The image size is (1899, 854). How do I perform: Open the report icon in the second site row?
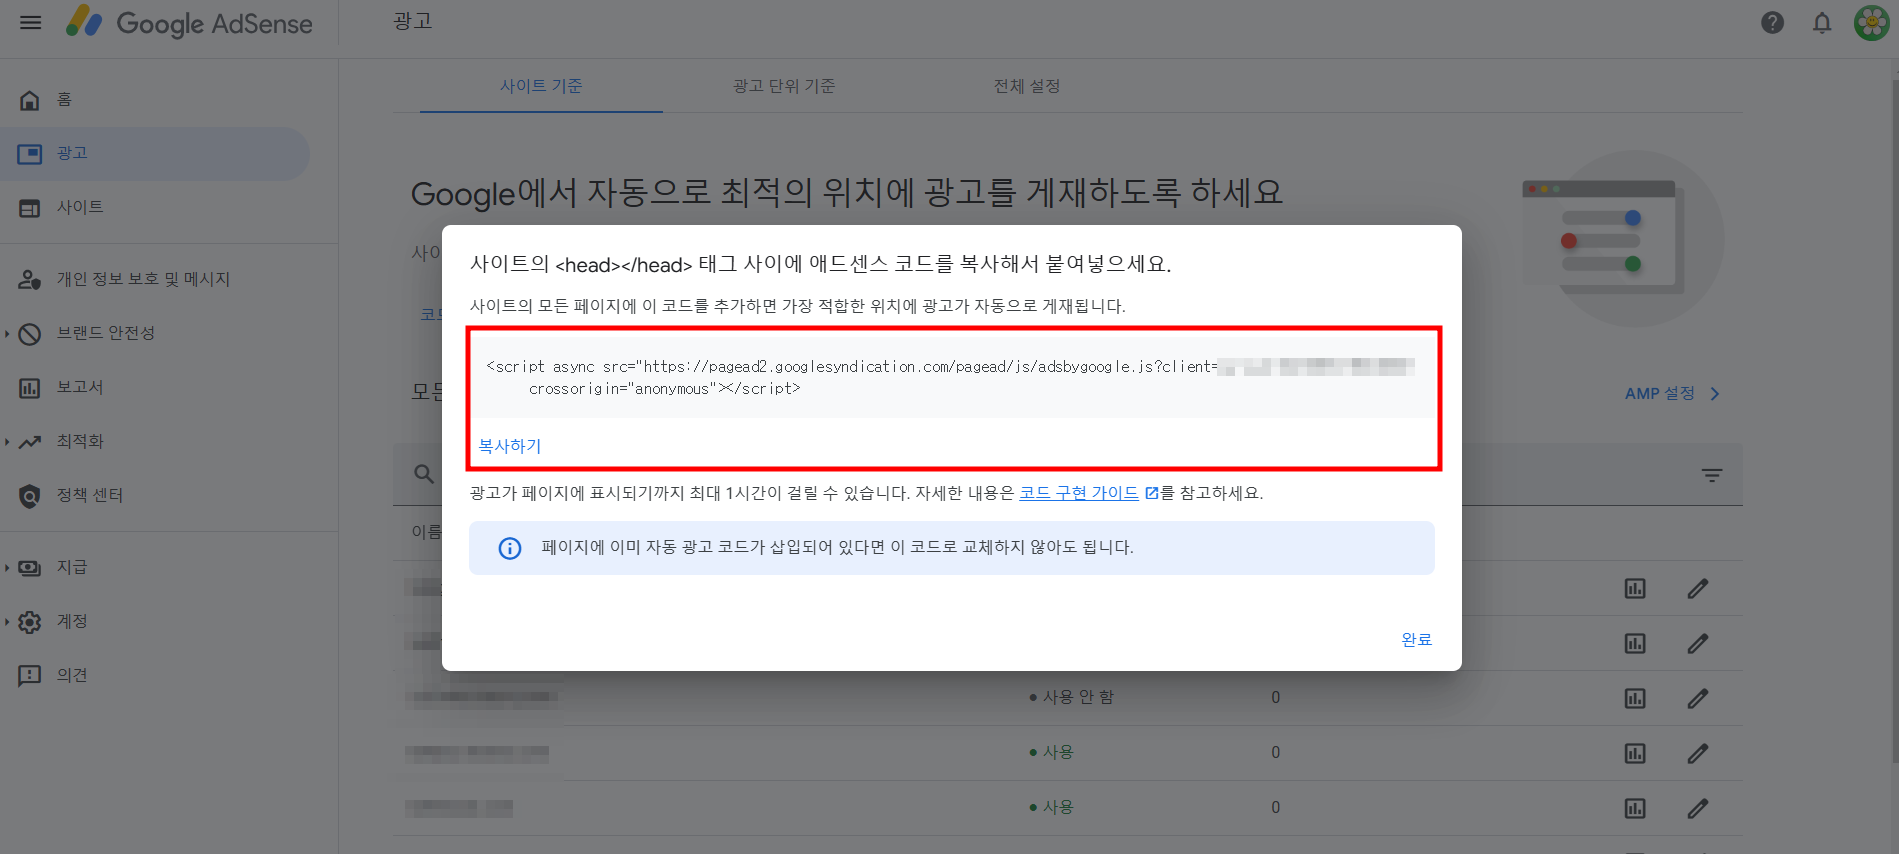coord(1635,644)
